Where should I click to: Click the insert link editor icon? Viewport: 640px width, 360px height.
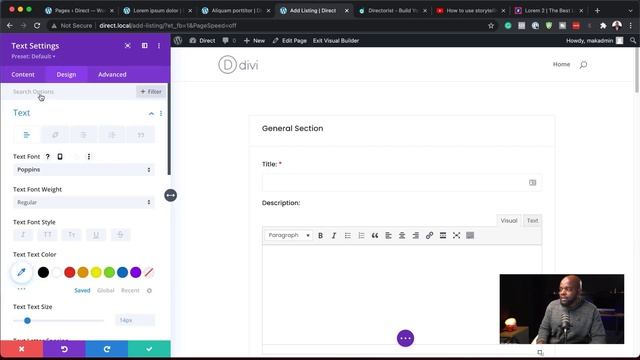(x=429, y=236)
